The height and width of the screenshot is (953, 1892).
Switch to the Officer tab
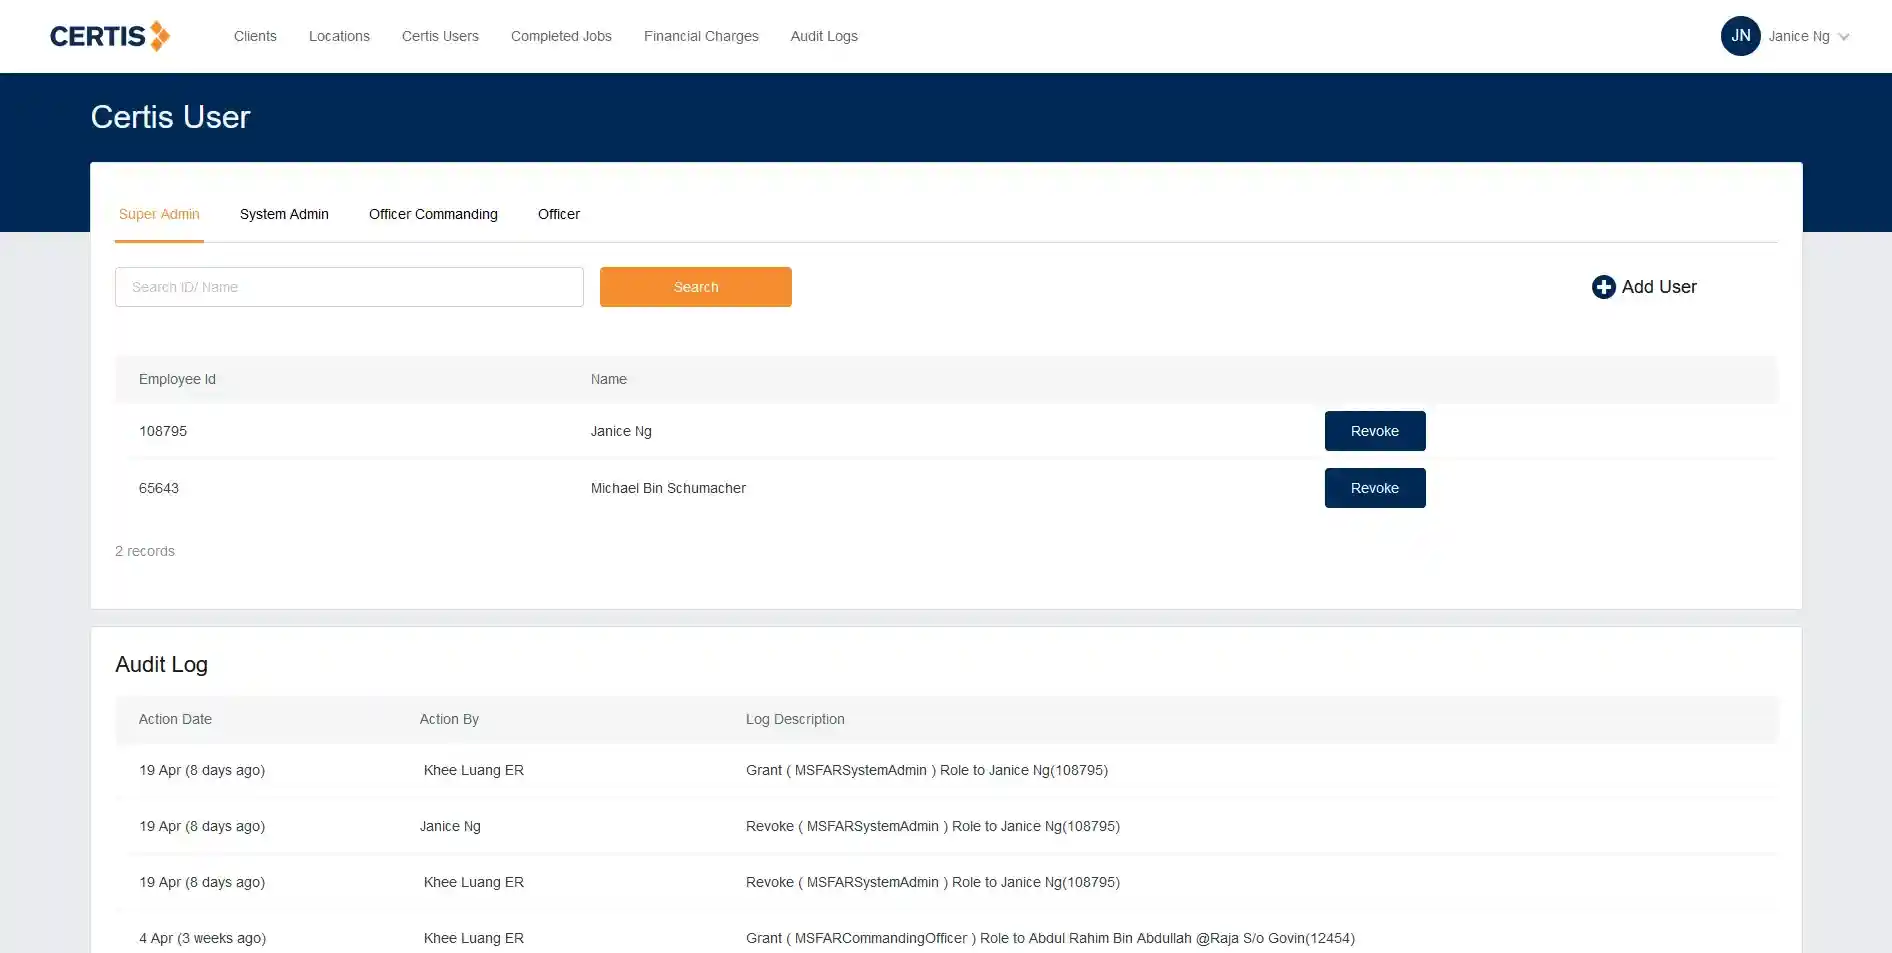559,214
